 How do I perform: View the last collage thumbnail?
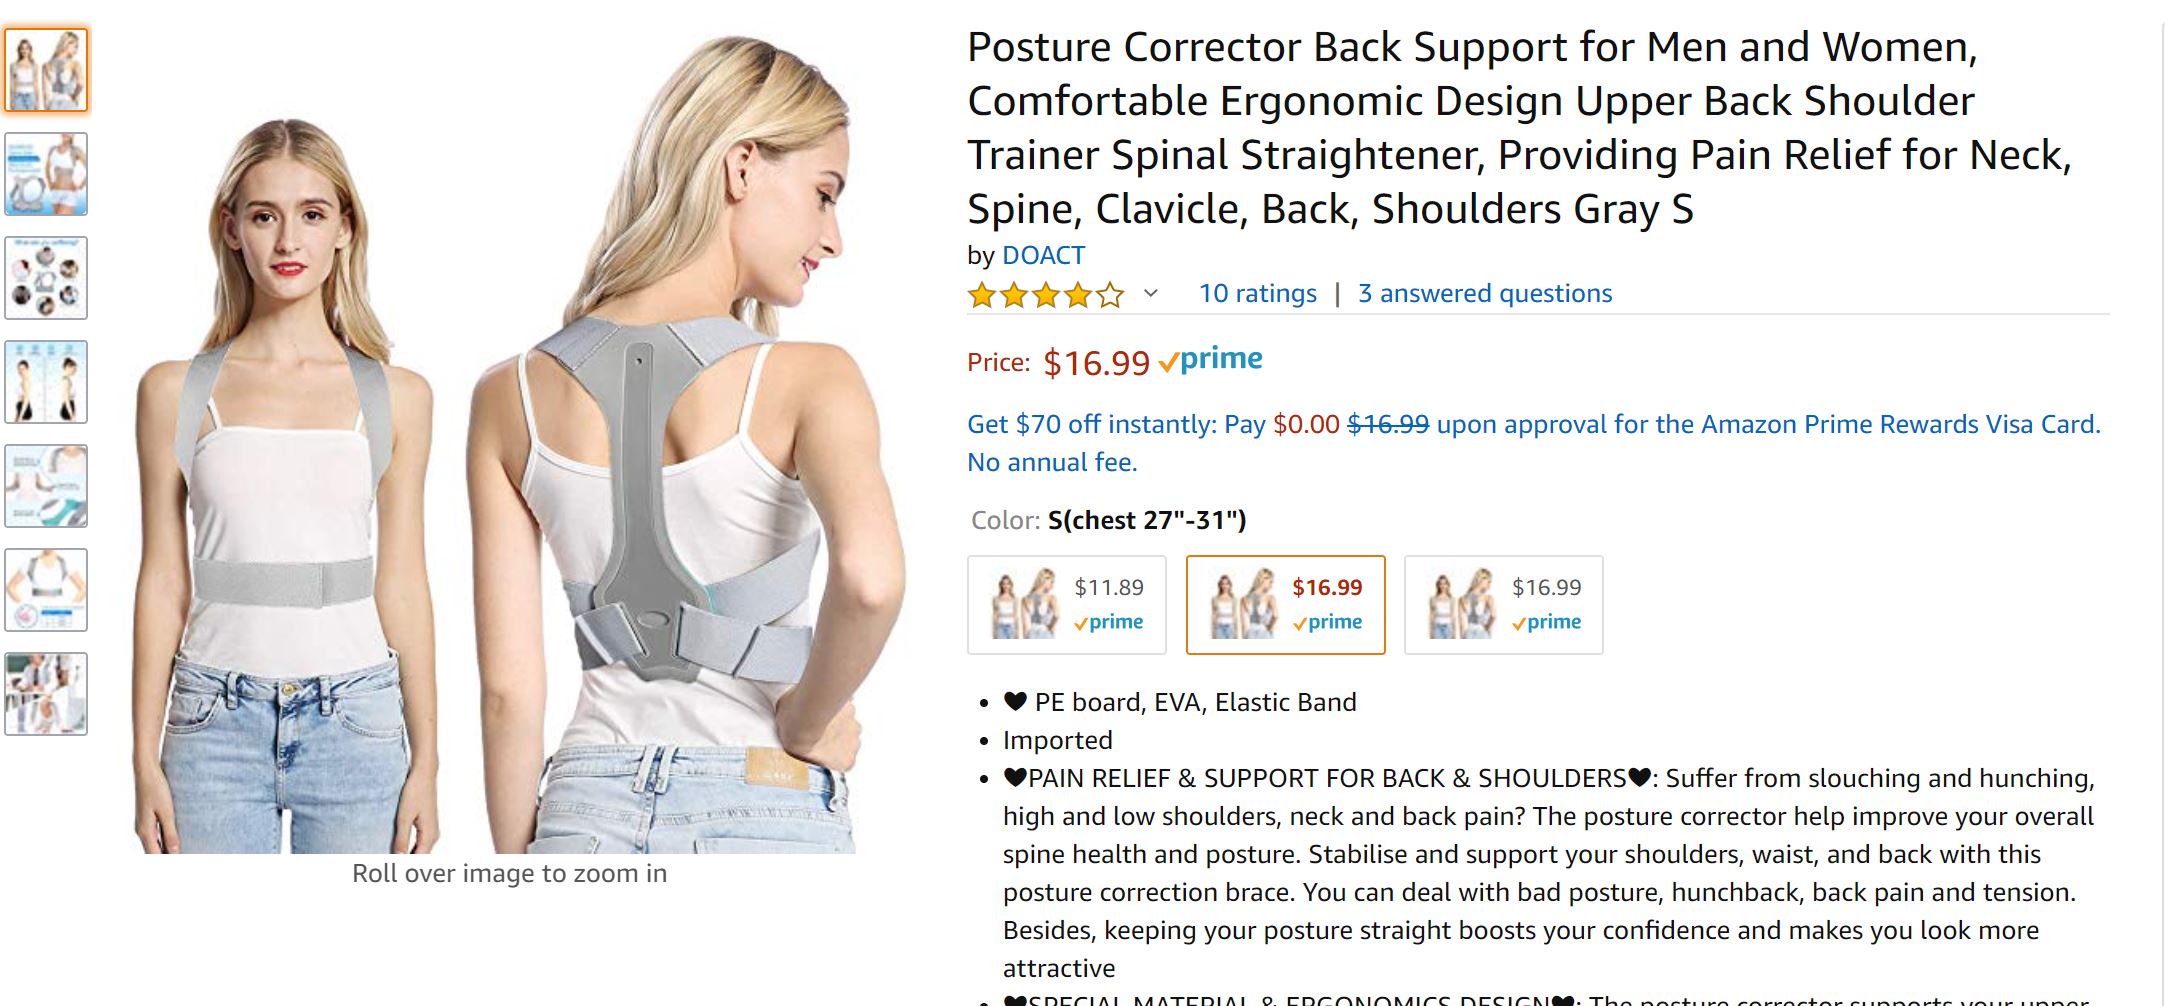point(46,694)
